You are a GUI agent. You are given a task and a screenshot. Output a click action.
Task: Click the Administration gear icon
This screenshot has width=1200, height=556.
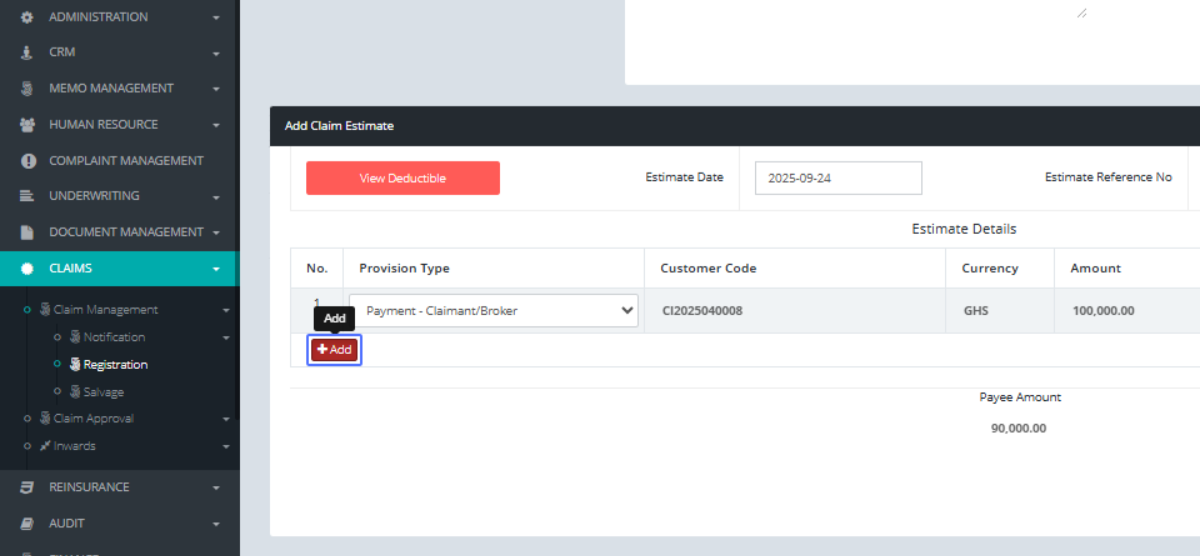28,17
